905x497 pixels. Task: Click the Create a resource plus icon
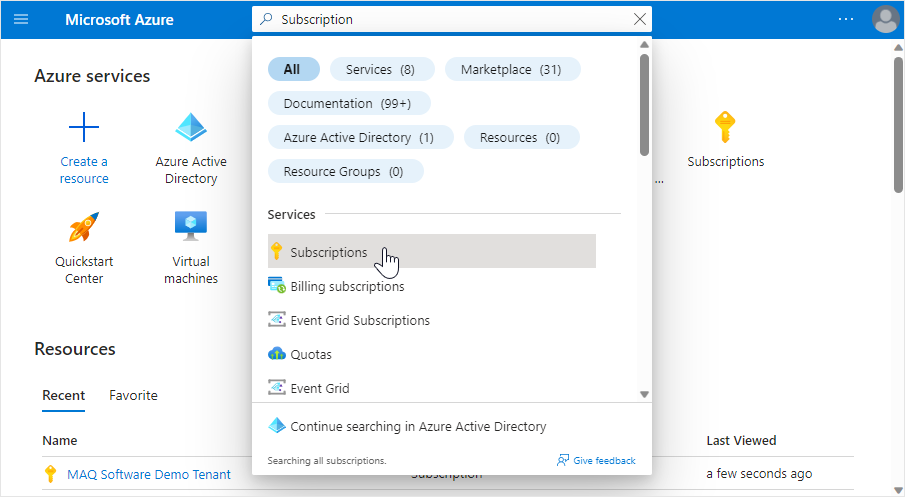tap(84, 128)
